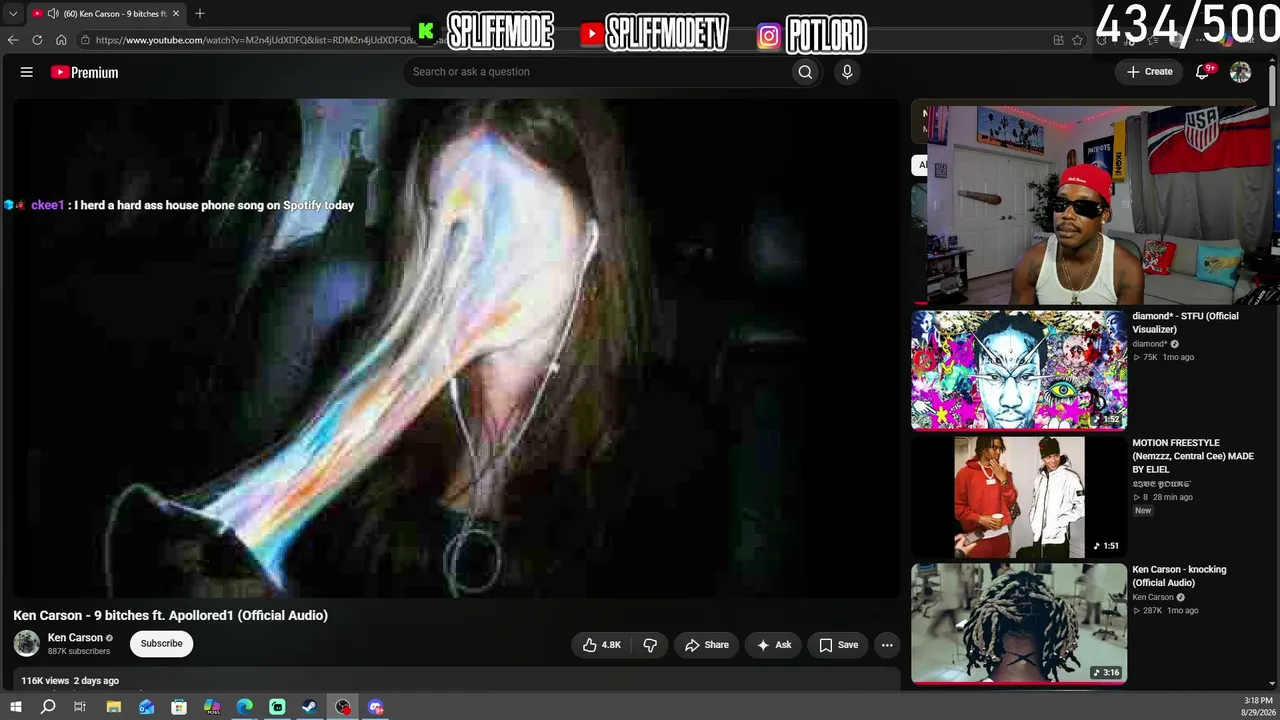Open Ken Carson channel avatar
The width and height of the screenshot is (1280, 720).
pos(27,644)
